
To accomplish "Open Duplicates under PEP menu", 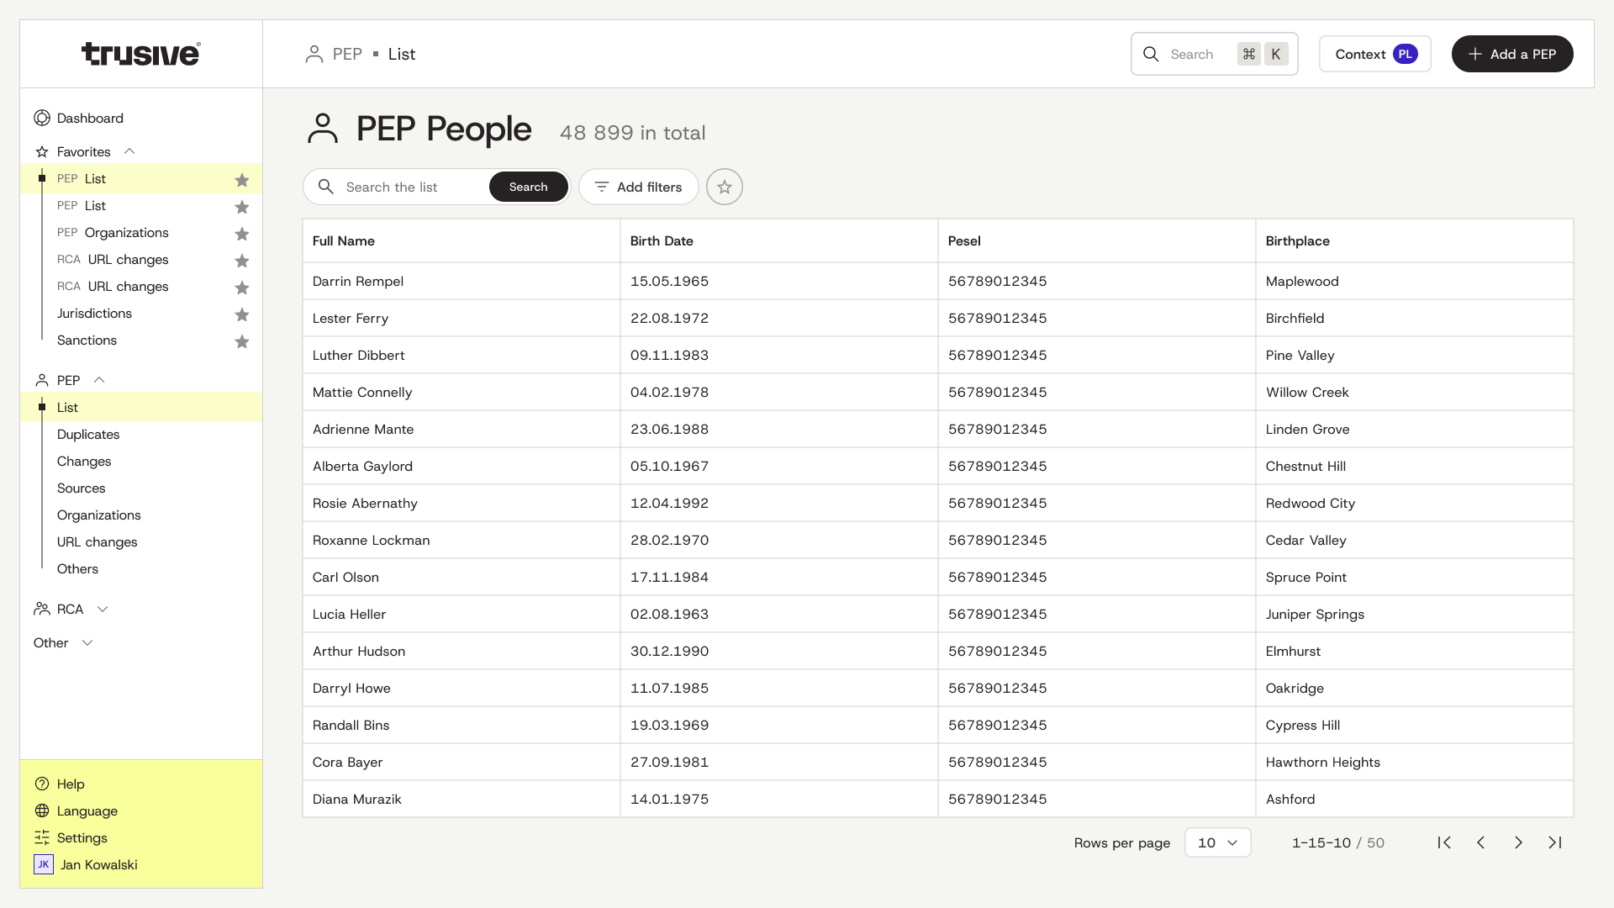I will [88, 434].
